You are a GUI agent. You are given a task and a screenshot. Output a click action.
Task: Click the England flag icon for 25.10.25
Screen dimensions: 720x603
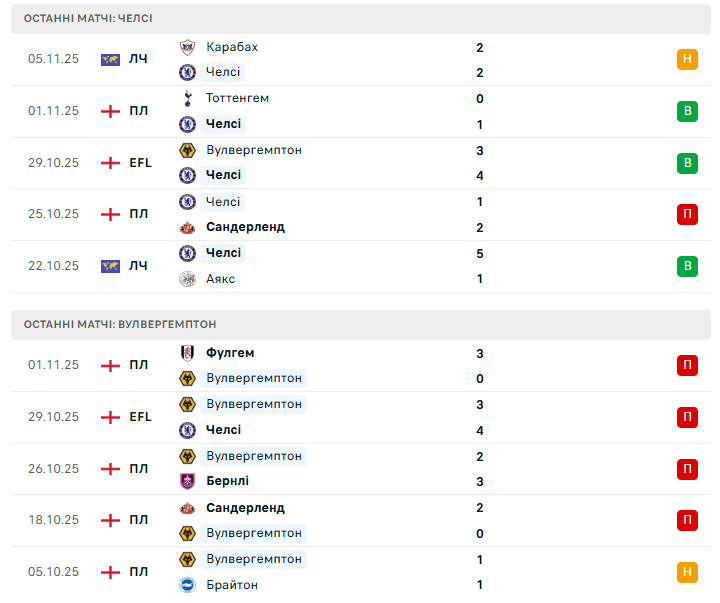click(110, 214)
